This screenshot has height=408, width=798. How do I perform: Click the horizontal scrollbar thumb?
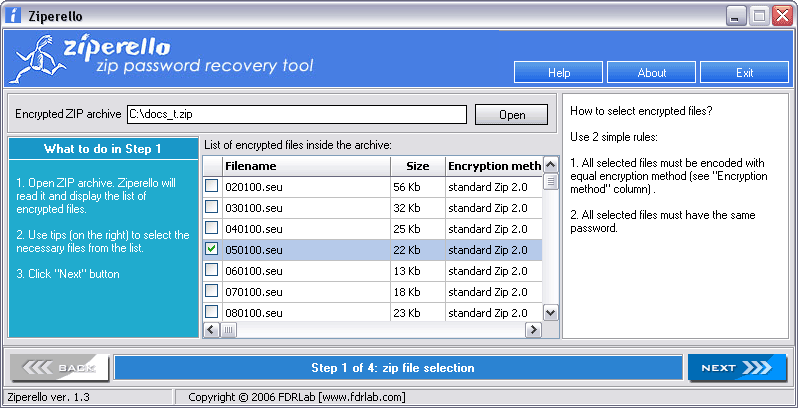coord(229,330)
